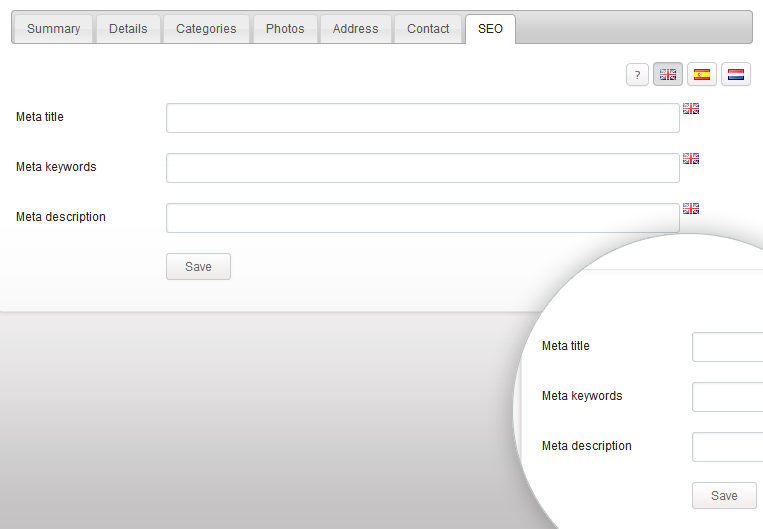This screenshot has height=529, width=763.
Task: Click Meta keywords field in magnified view
Action: tap(727, 397)
